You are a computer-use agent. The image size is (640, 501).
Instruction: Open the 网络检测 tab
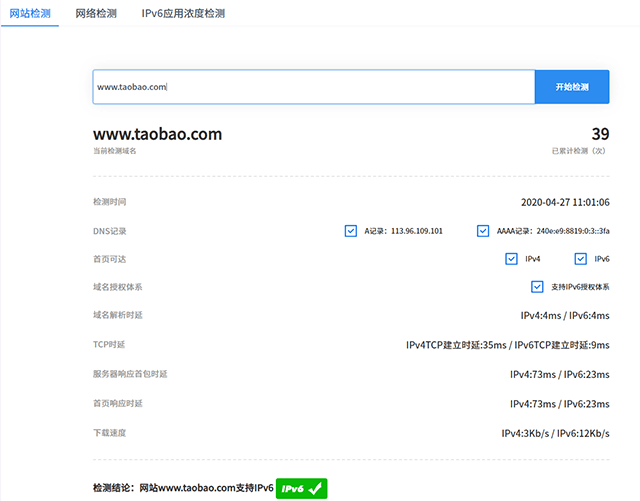pos(96,13)
